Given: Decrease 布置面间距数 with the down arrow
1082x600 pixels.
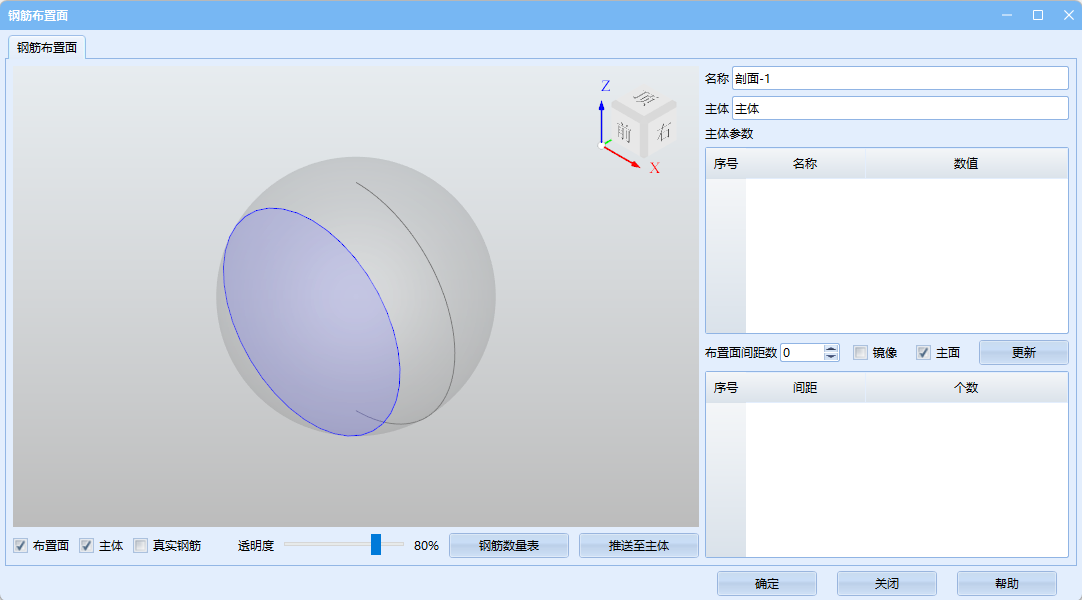Looking at the screenshot, I should [x=831, y=357].
